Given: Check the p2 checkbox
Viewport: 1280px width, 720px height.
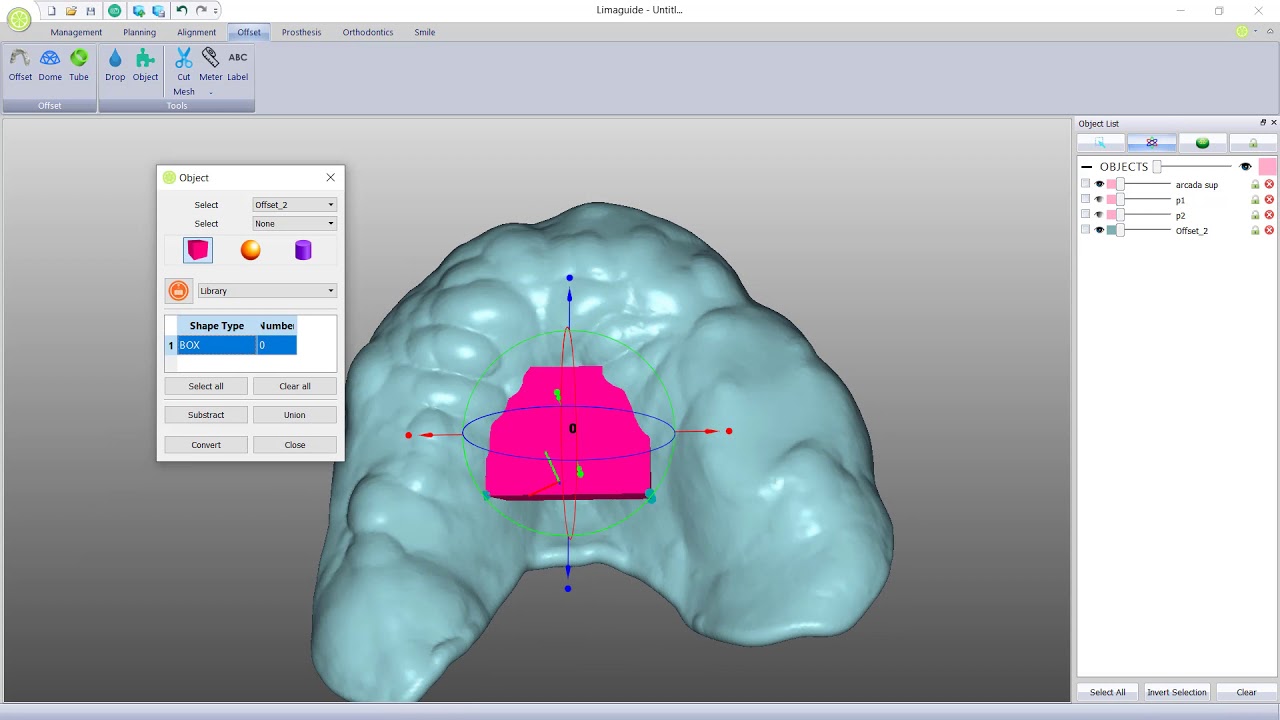Looking at the screenshot, I should [1086, 214].
